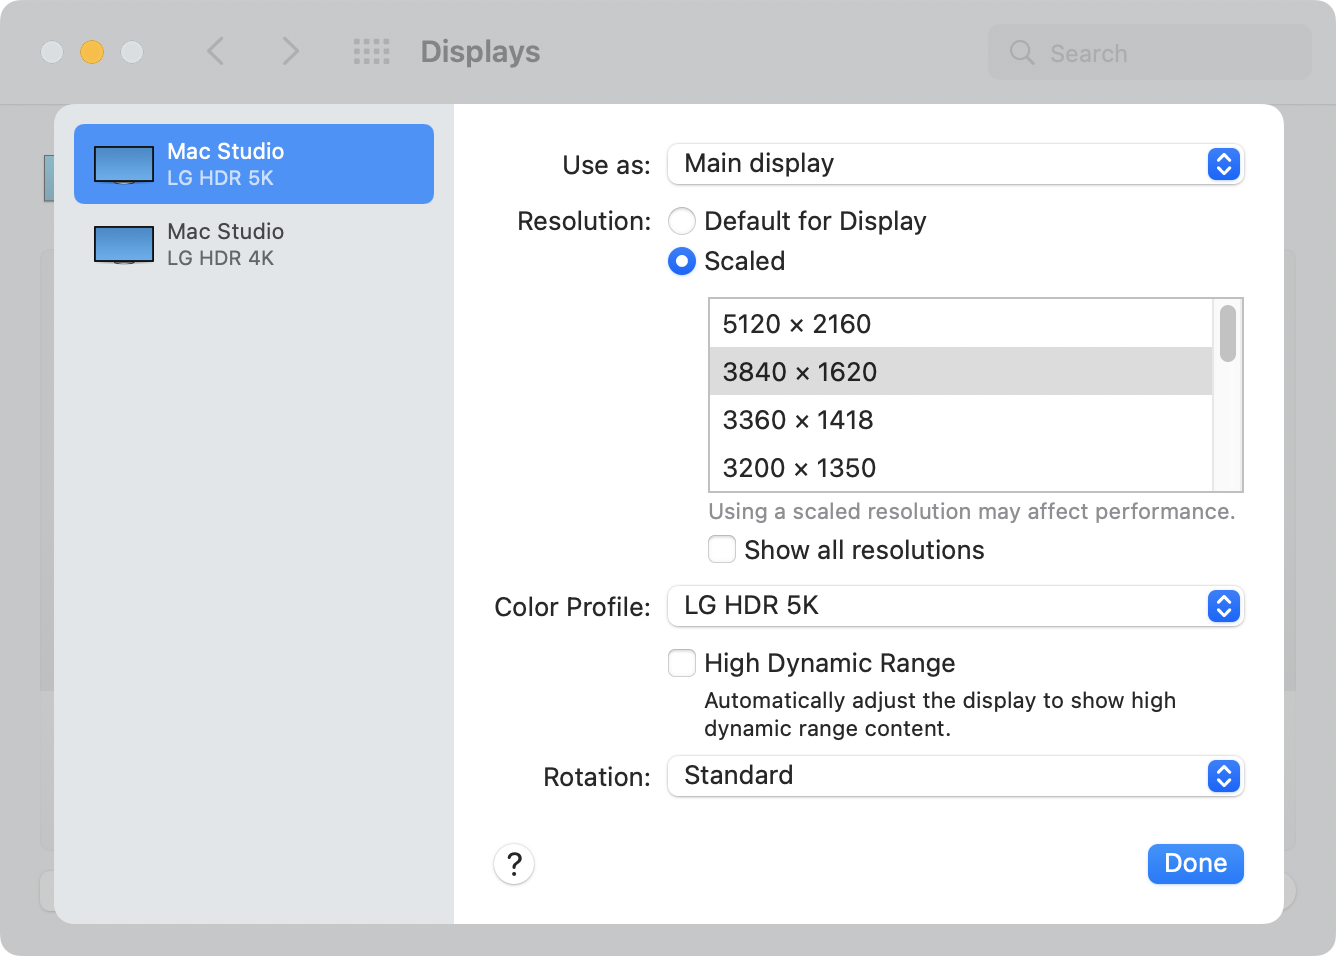Select Mac Studio LG HDR 5K display

pos(254,164)
